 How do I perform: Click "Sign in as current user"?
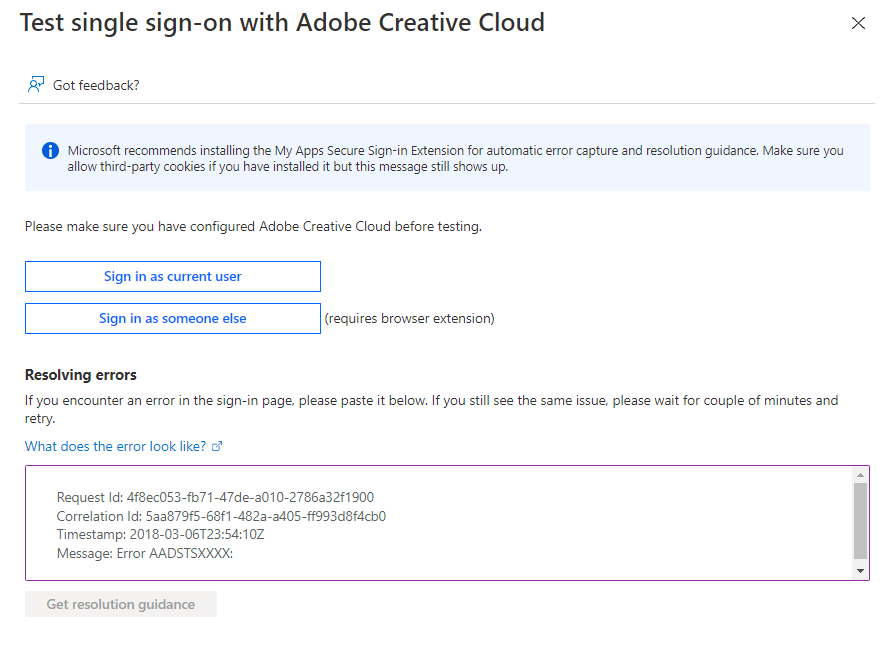point(172,276)
